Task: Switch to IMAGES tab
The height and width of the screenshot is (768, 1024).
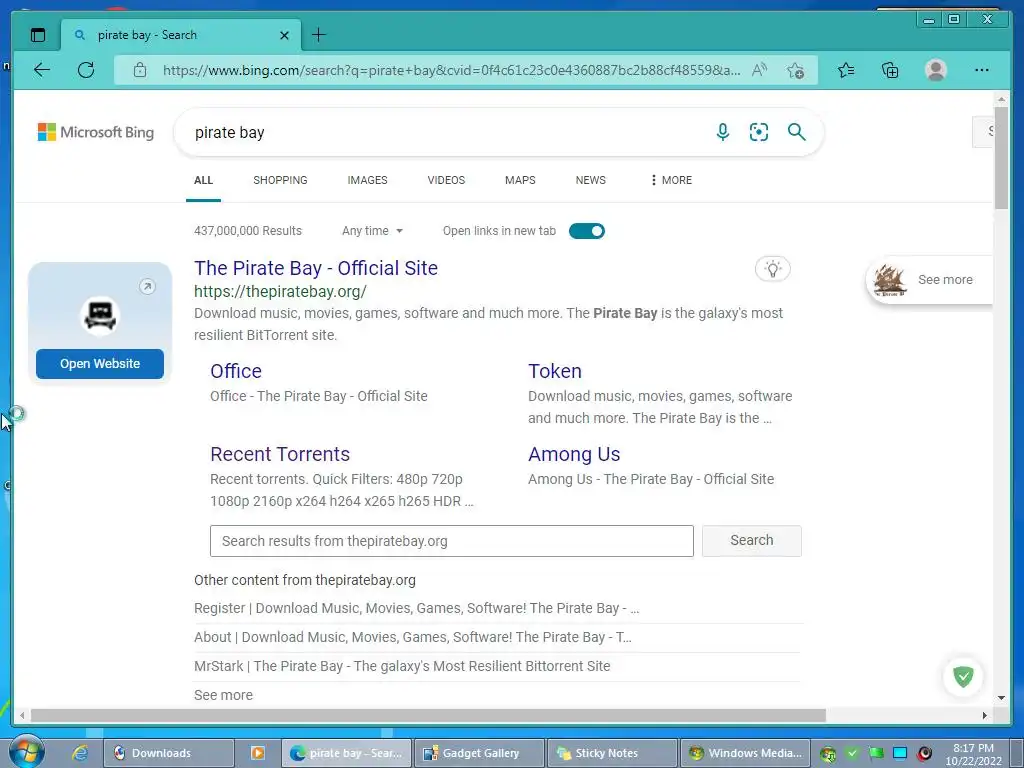Action: pos(367,180)
